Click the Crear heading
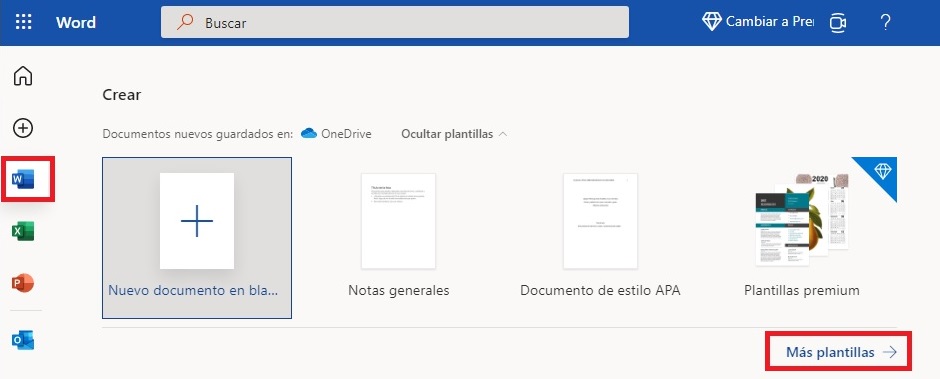The height and width of the screenshot is (379, 940). [122, 95]
